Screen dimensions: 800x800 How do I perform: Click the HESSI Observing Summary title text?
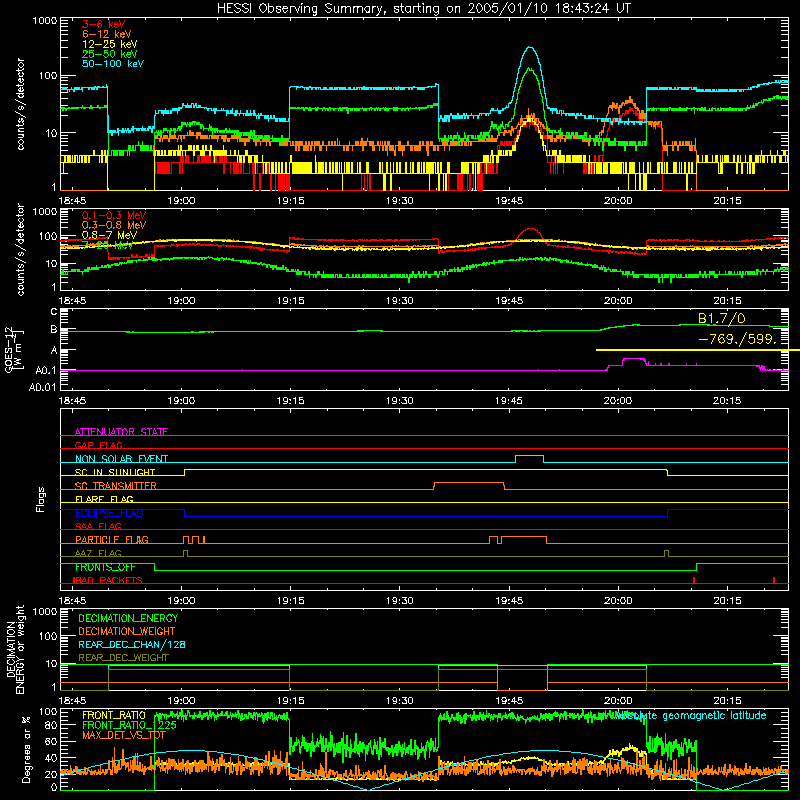coord(423,9)
